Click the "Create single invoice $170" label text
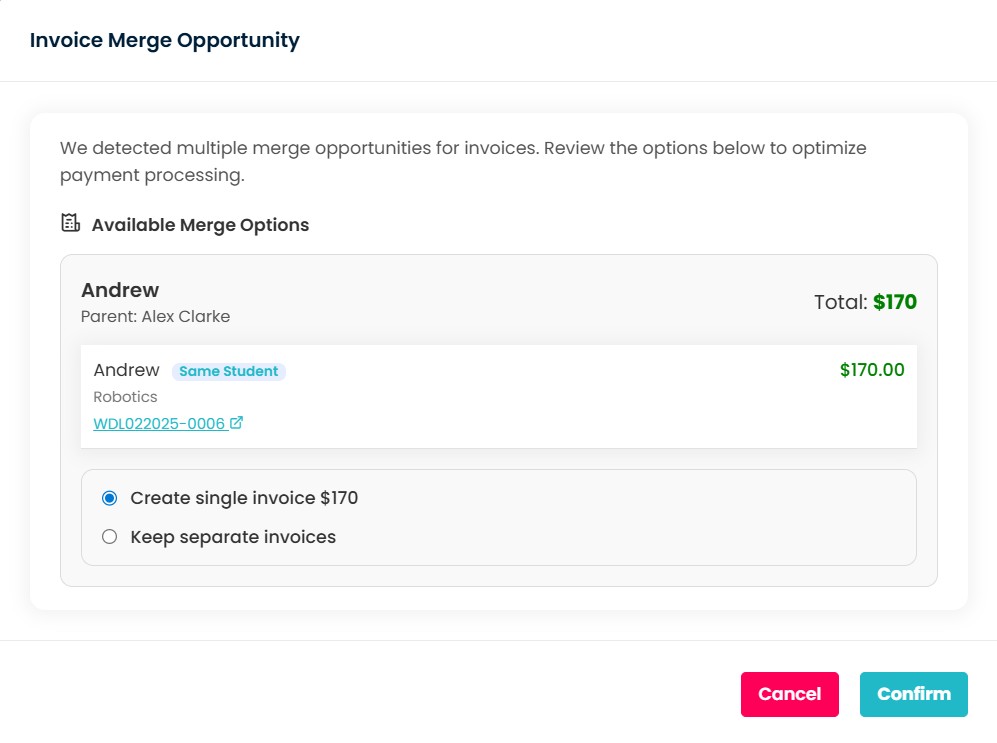Viewport: 997px width, 743px height. coord(244,498)
